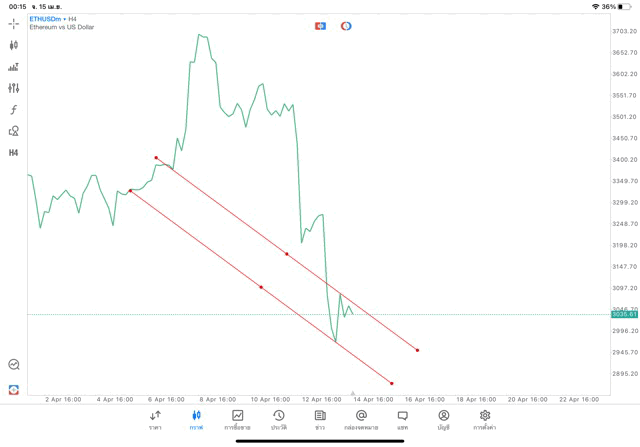Open the chart settings sliders icon
The width and height of the screenshot is (640, 447).
click(14, 88)
